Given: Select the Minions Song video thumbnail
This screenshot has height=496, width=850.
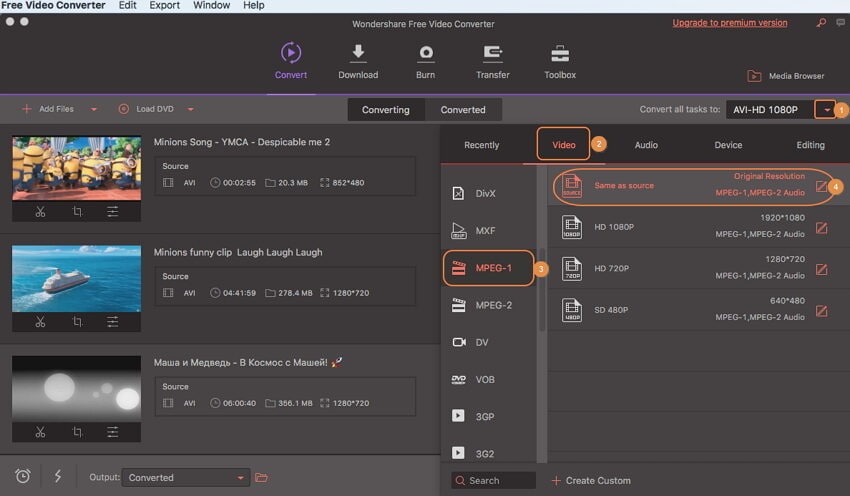Looking at the screenshot, I should point(76,168).
